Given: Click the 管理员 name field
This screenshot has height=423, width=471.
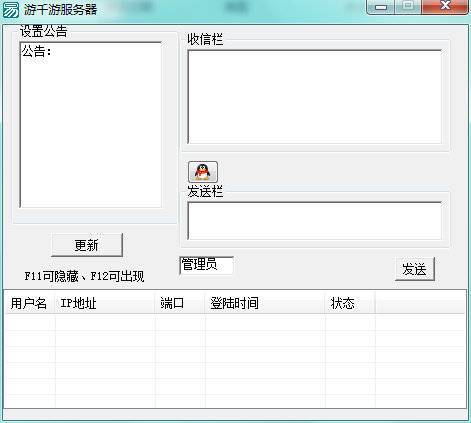Looking at the screenshot, I should 206,265.
